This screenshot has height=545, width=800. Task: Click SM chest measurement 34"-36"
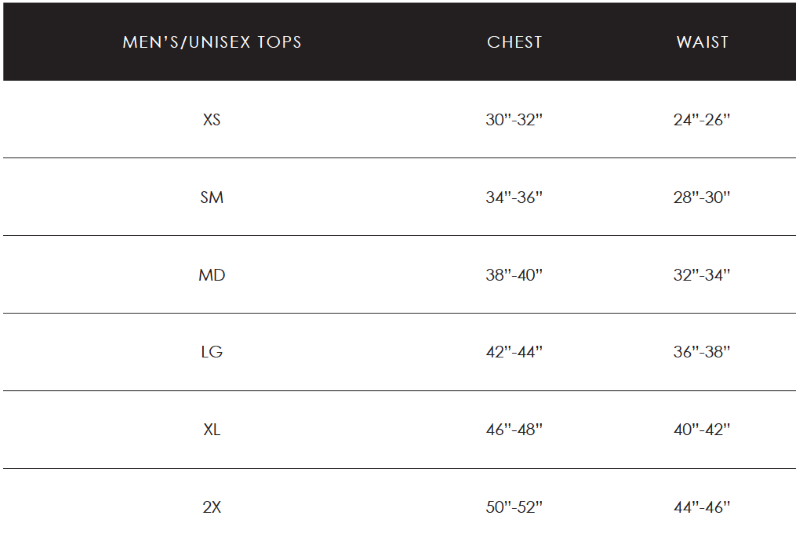(x=514, y=197)
